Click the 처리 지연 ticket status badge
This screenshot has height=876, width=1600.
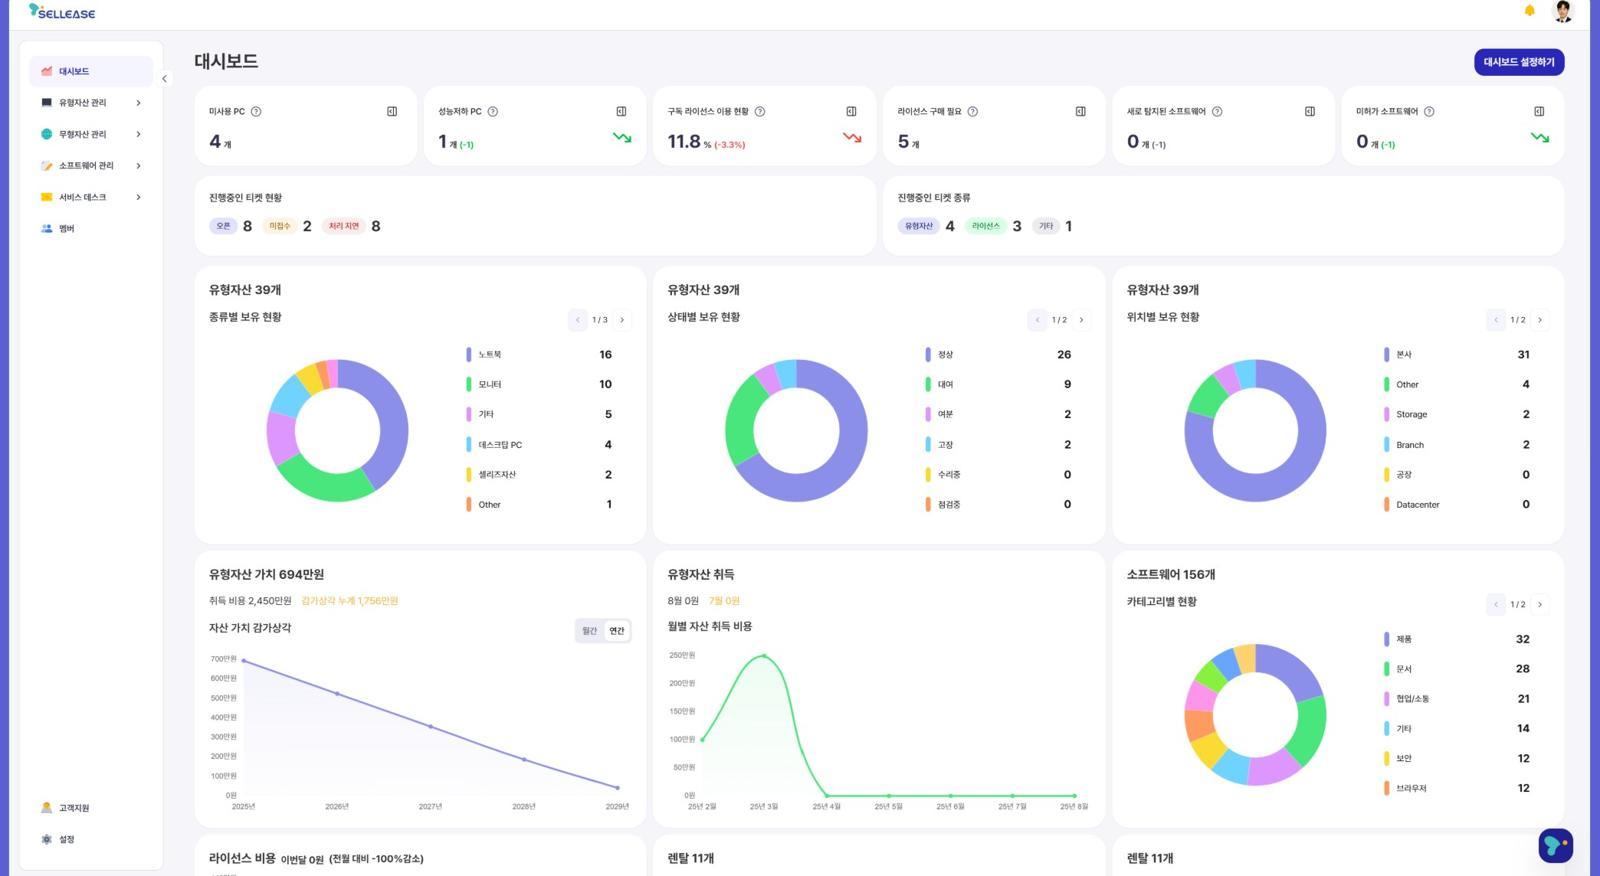343,226
